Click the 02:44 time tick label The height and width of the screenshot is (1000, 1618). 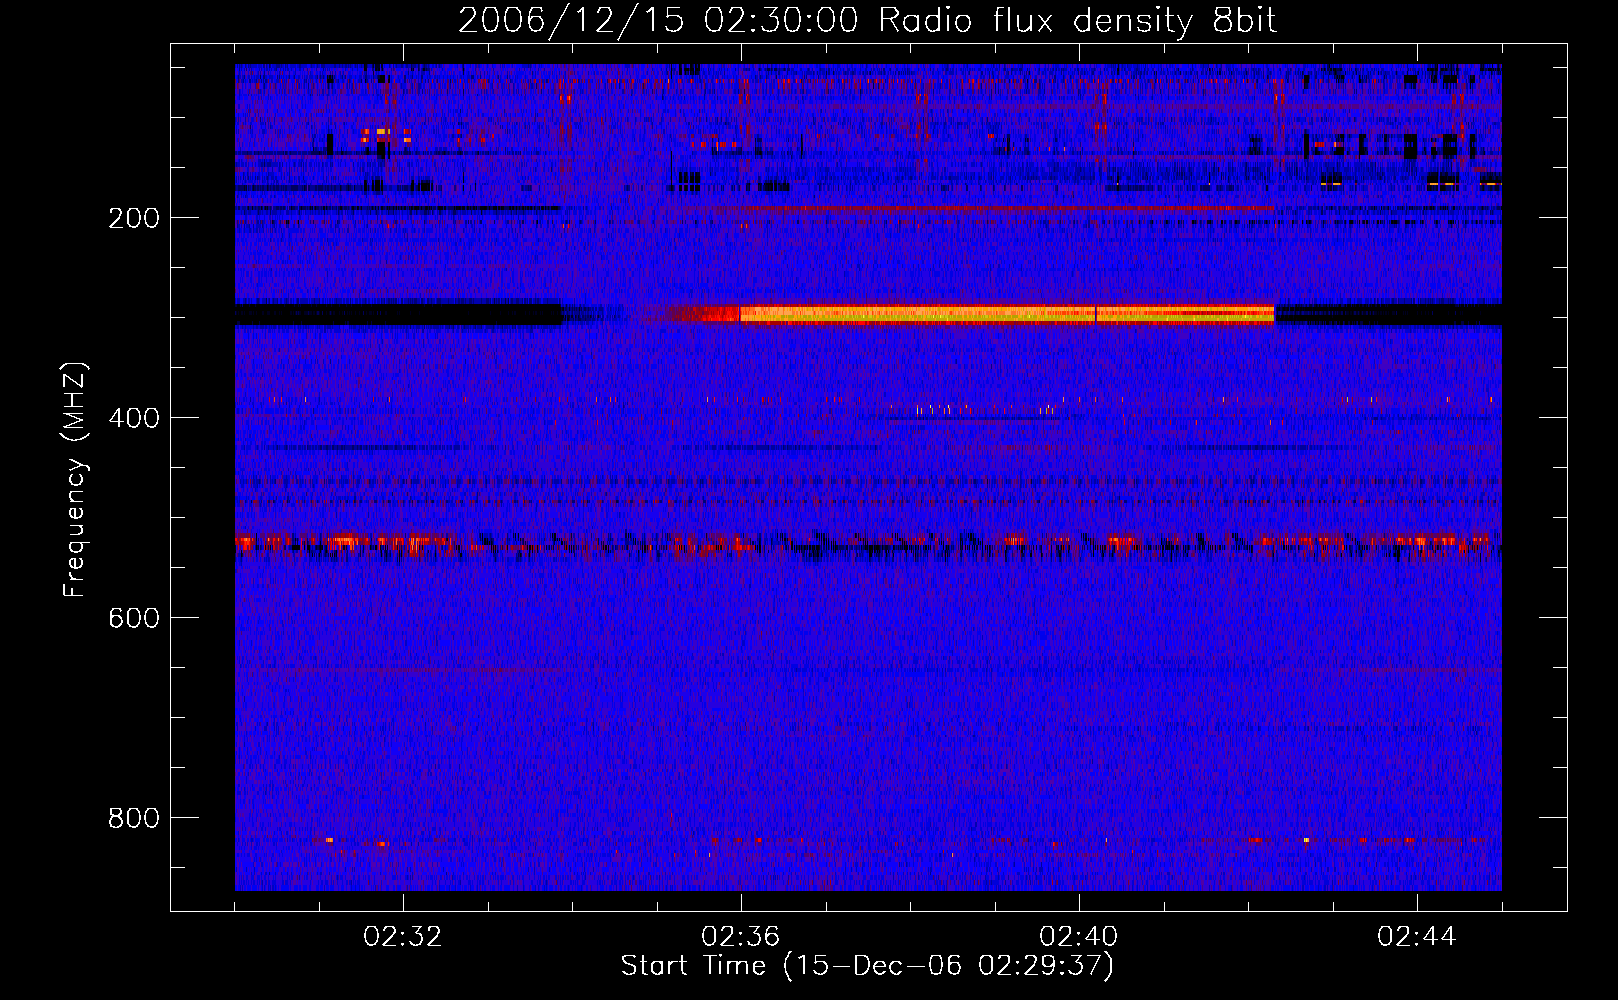click(1417, 937)
